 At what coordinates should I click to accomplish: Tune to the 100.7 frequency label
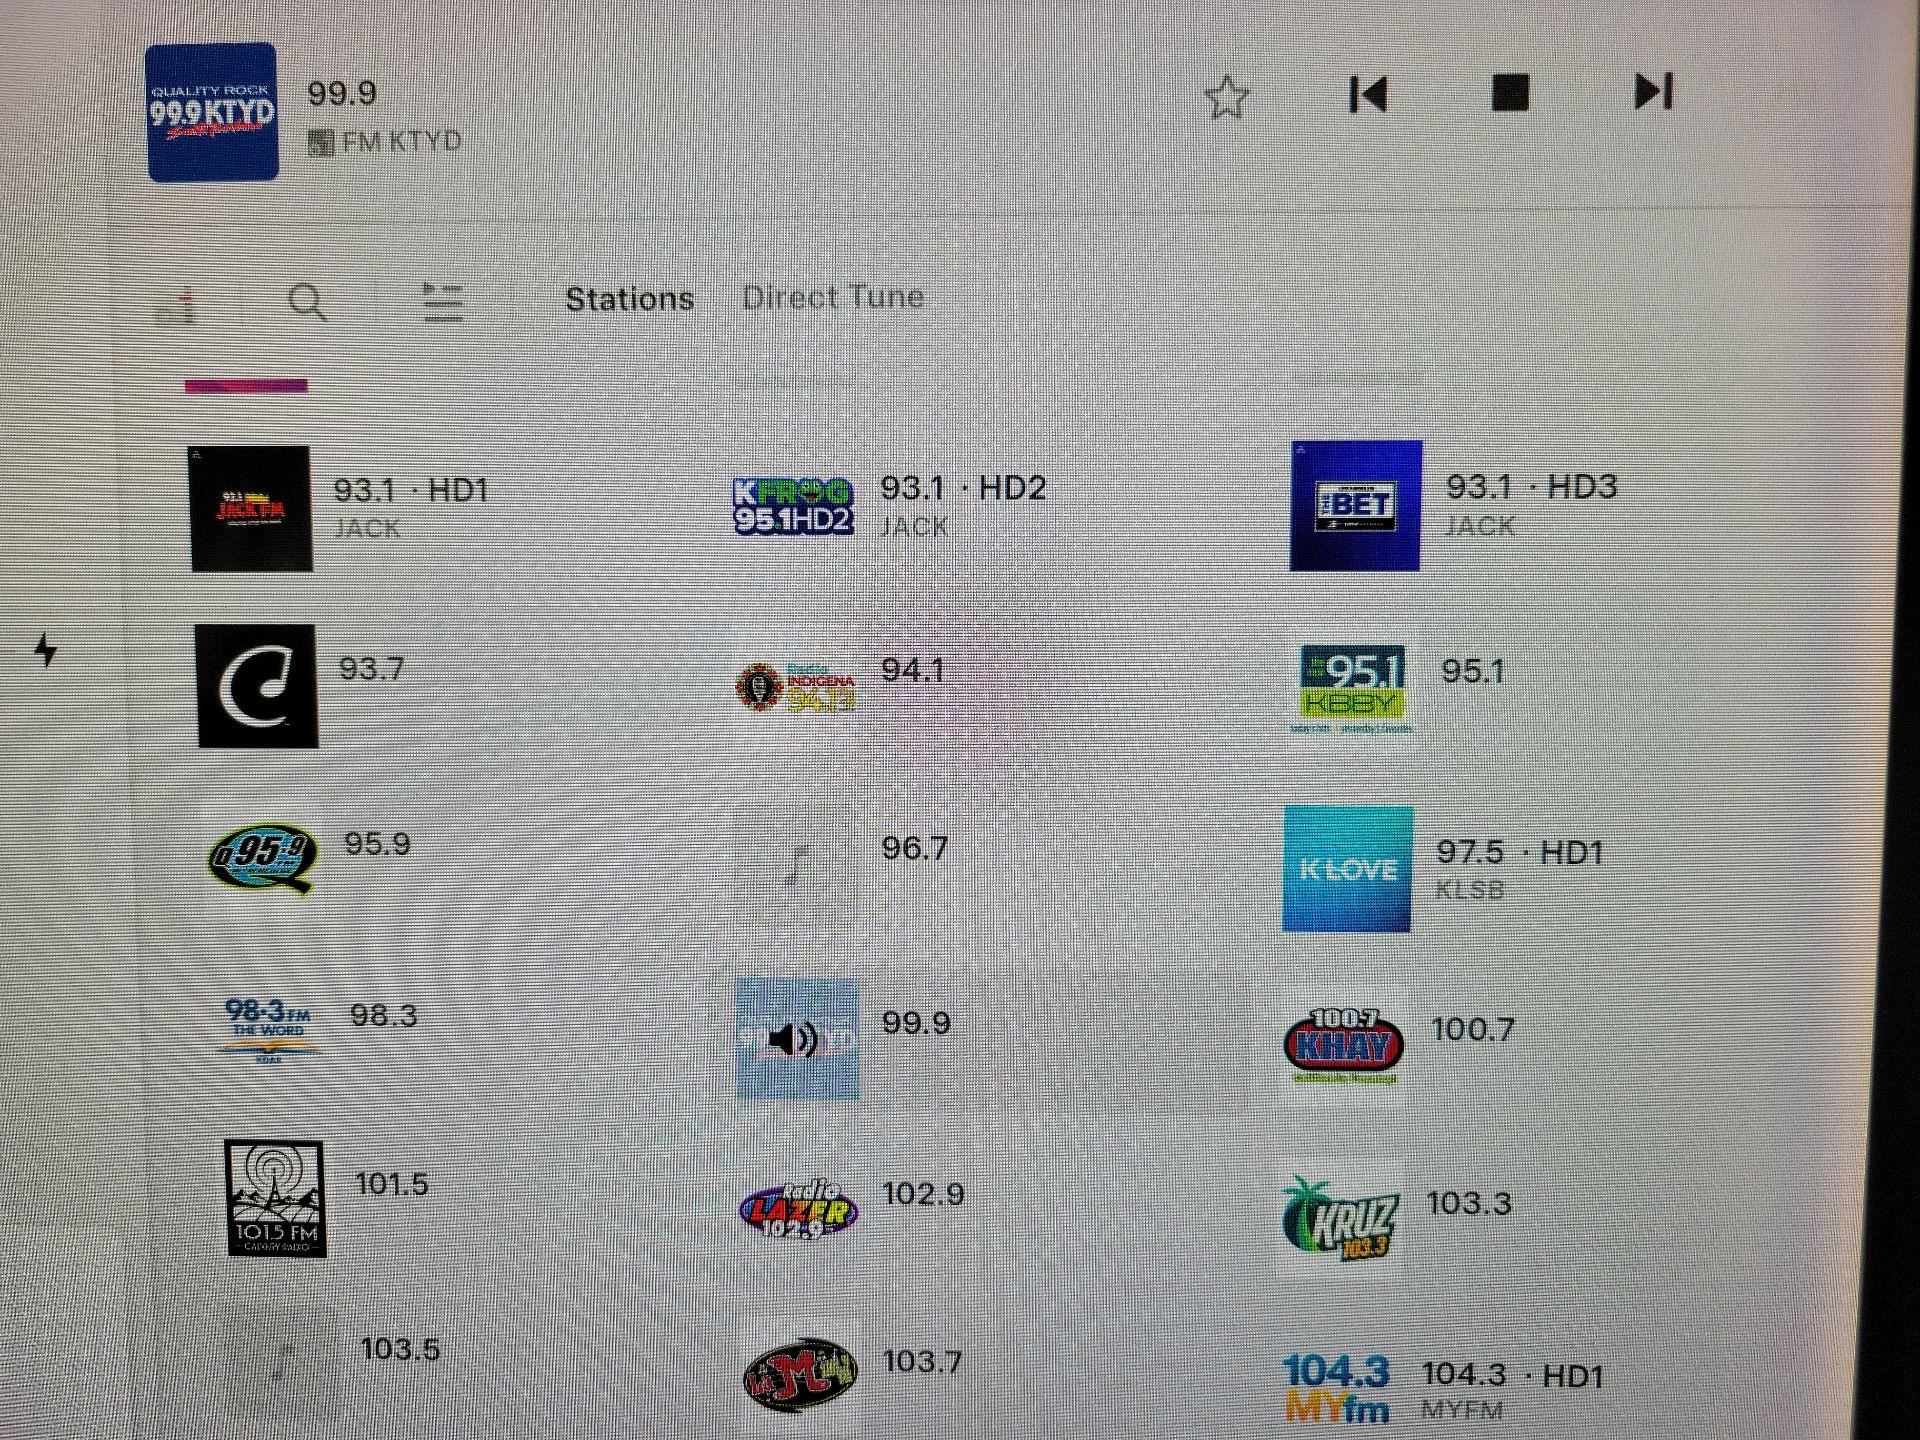pos(1473,1029)
